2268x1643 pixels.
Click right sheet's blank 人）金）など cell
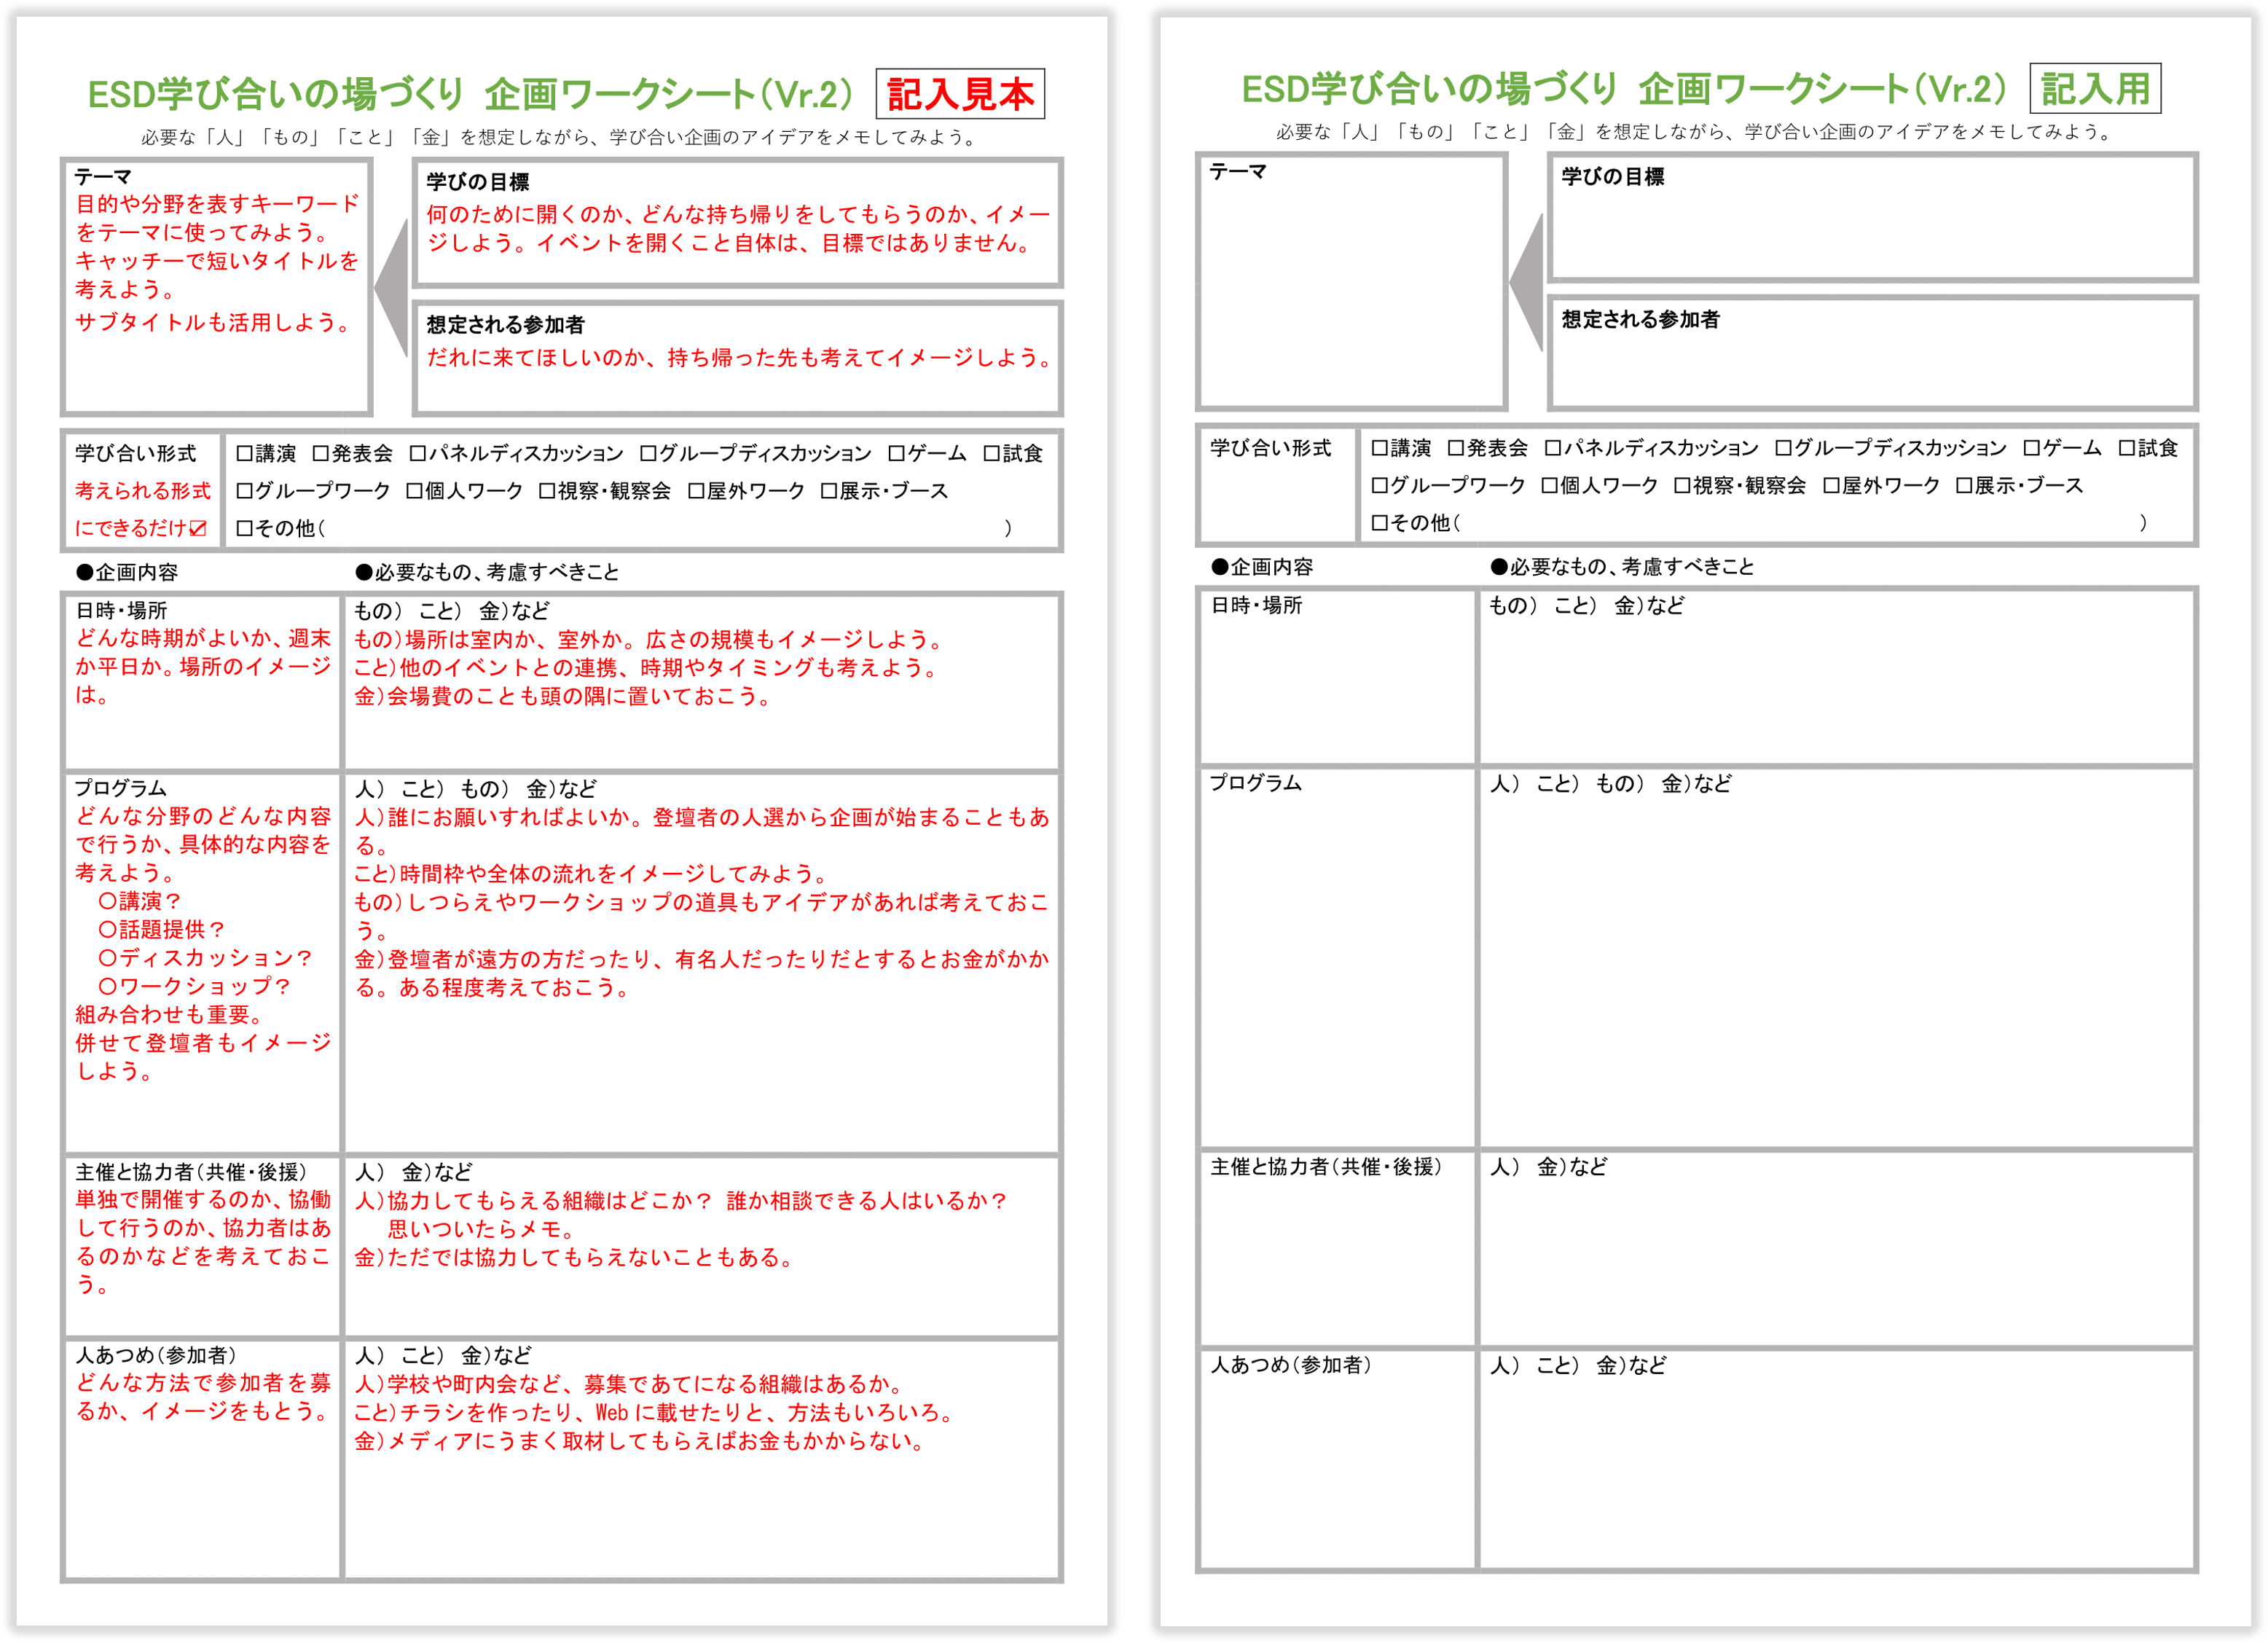click(x=1837, y=1250)
